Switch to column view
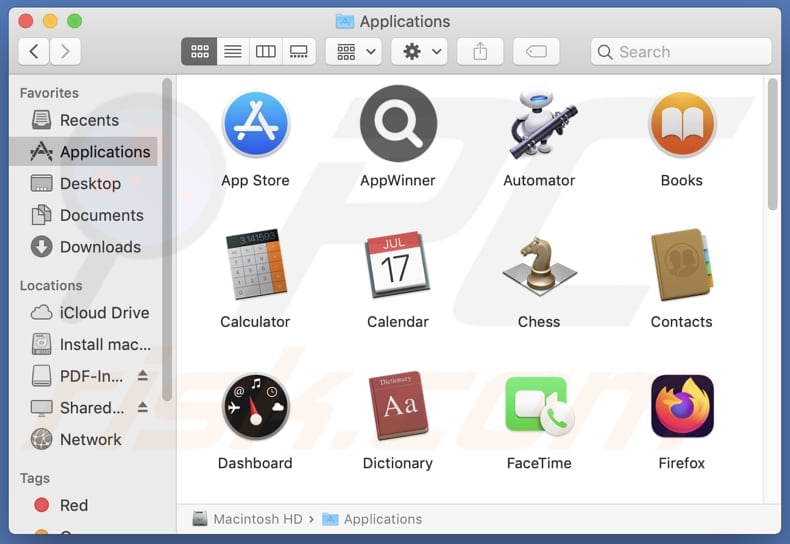The height and width of the screenshot is (544, 790). (266, 51)
